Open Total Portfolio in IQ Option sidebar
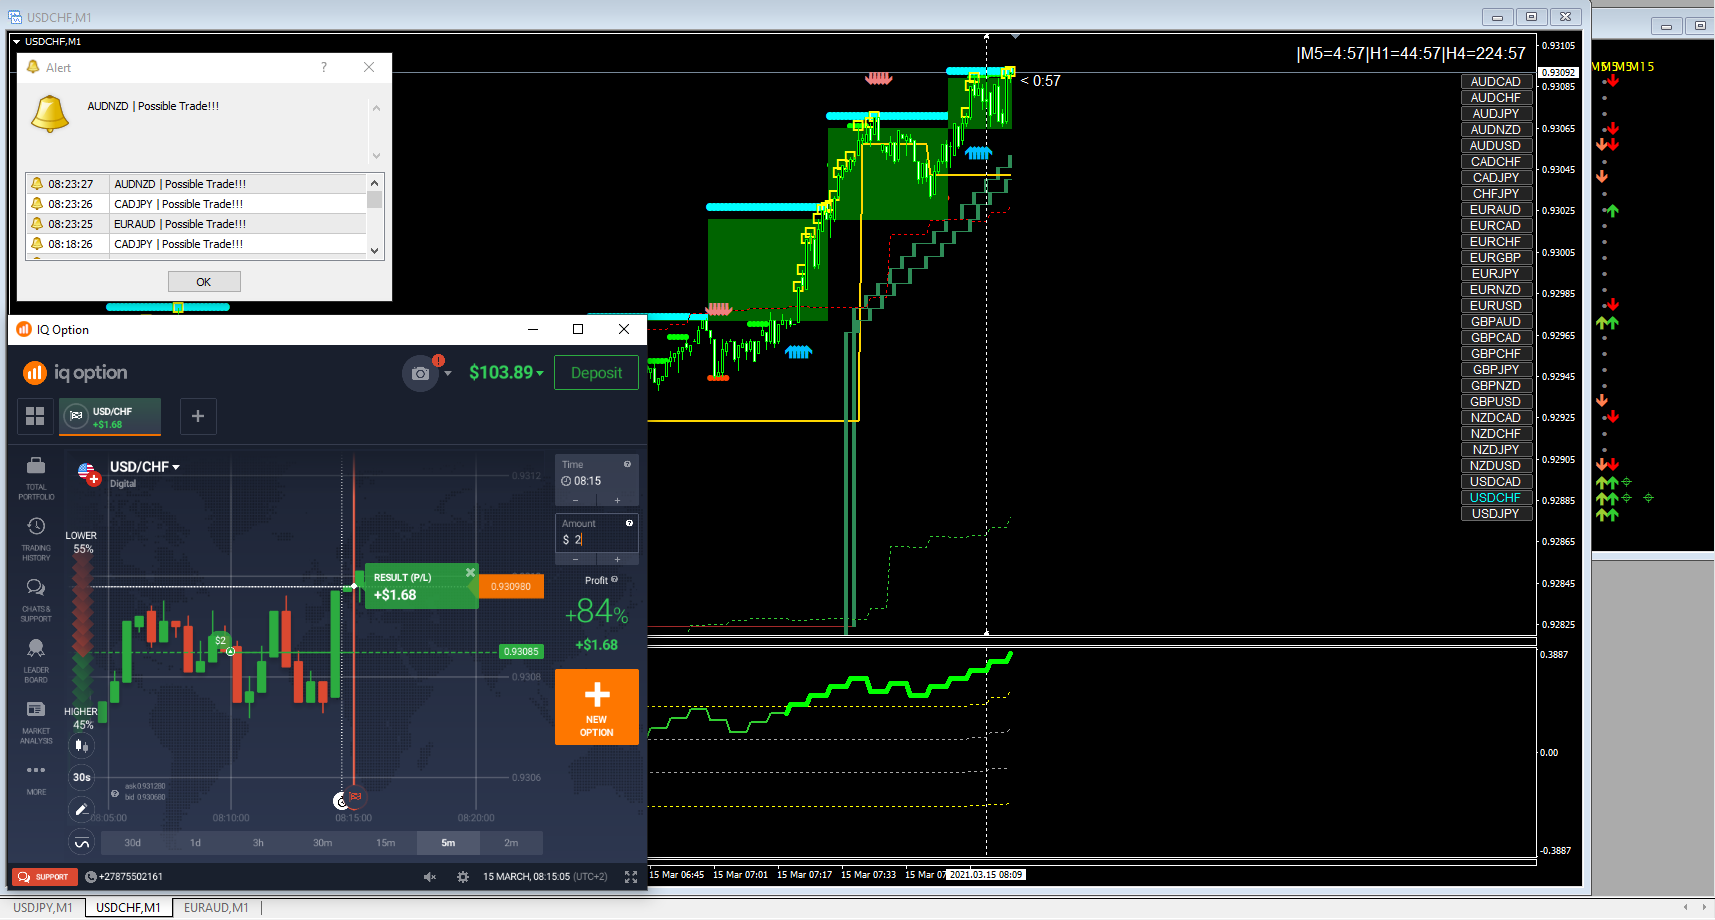This screenshot has width=1715, height=920. [x=36, y=478]
